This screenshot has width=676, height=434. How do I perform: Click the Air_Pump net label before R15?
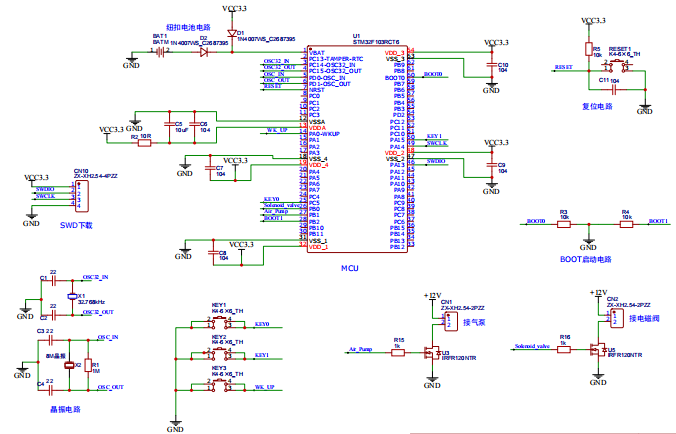(x=360, y=349)
